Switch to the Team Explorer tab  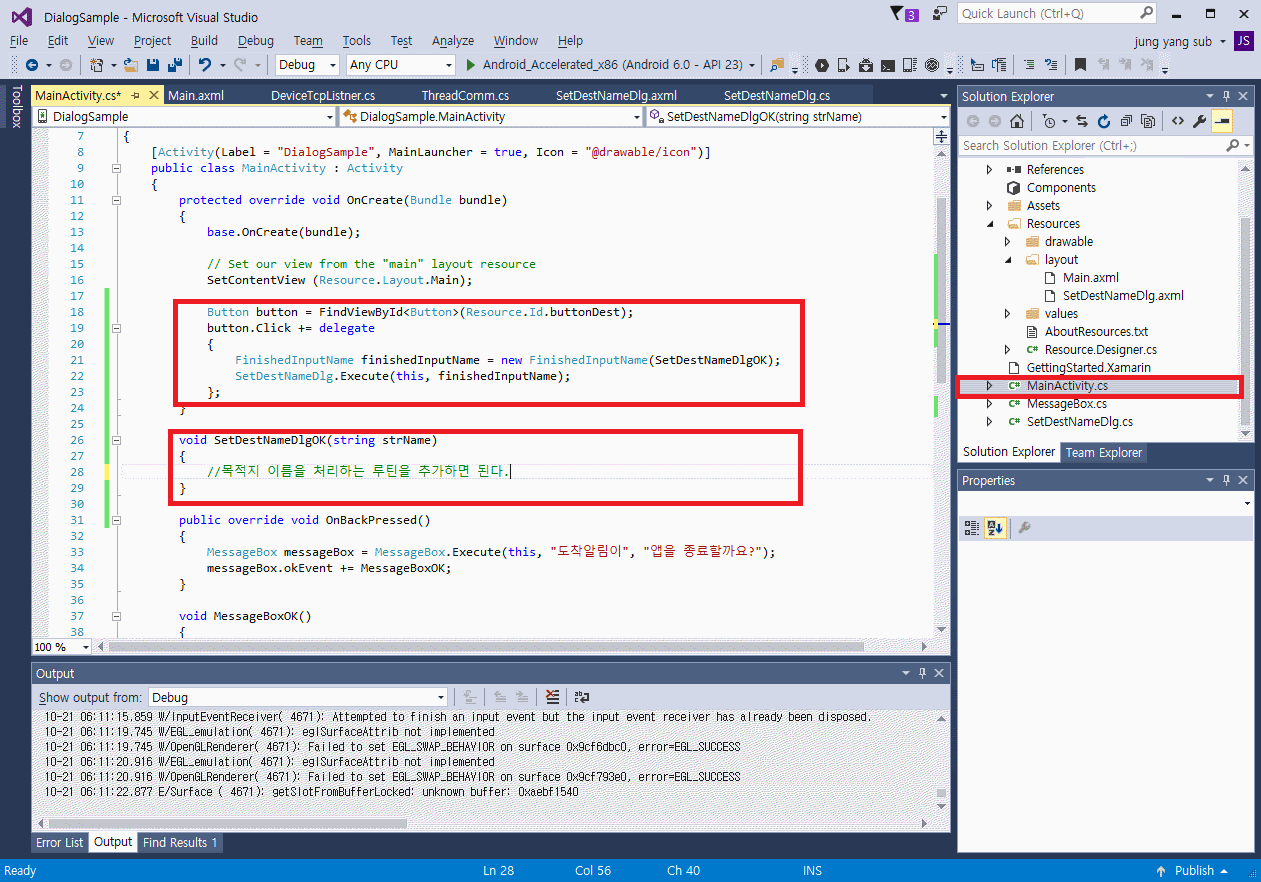point(1103,452)
